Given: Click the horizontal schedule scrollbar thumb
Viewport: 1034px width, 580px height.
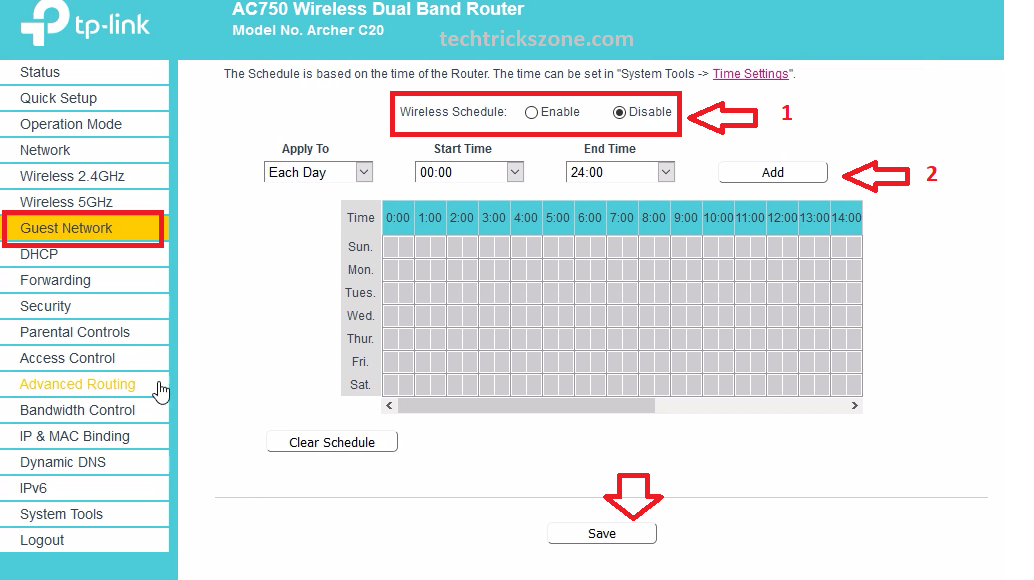Looking at the screenshot, I should (526, 406).
